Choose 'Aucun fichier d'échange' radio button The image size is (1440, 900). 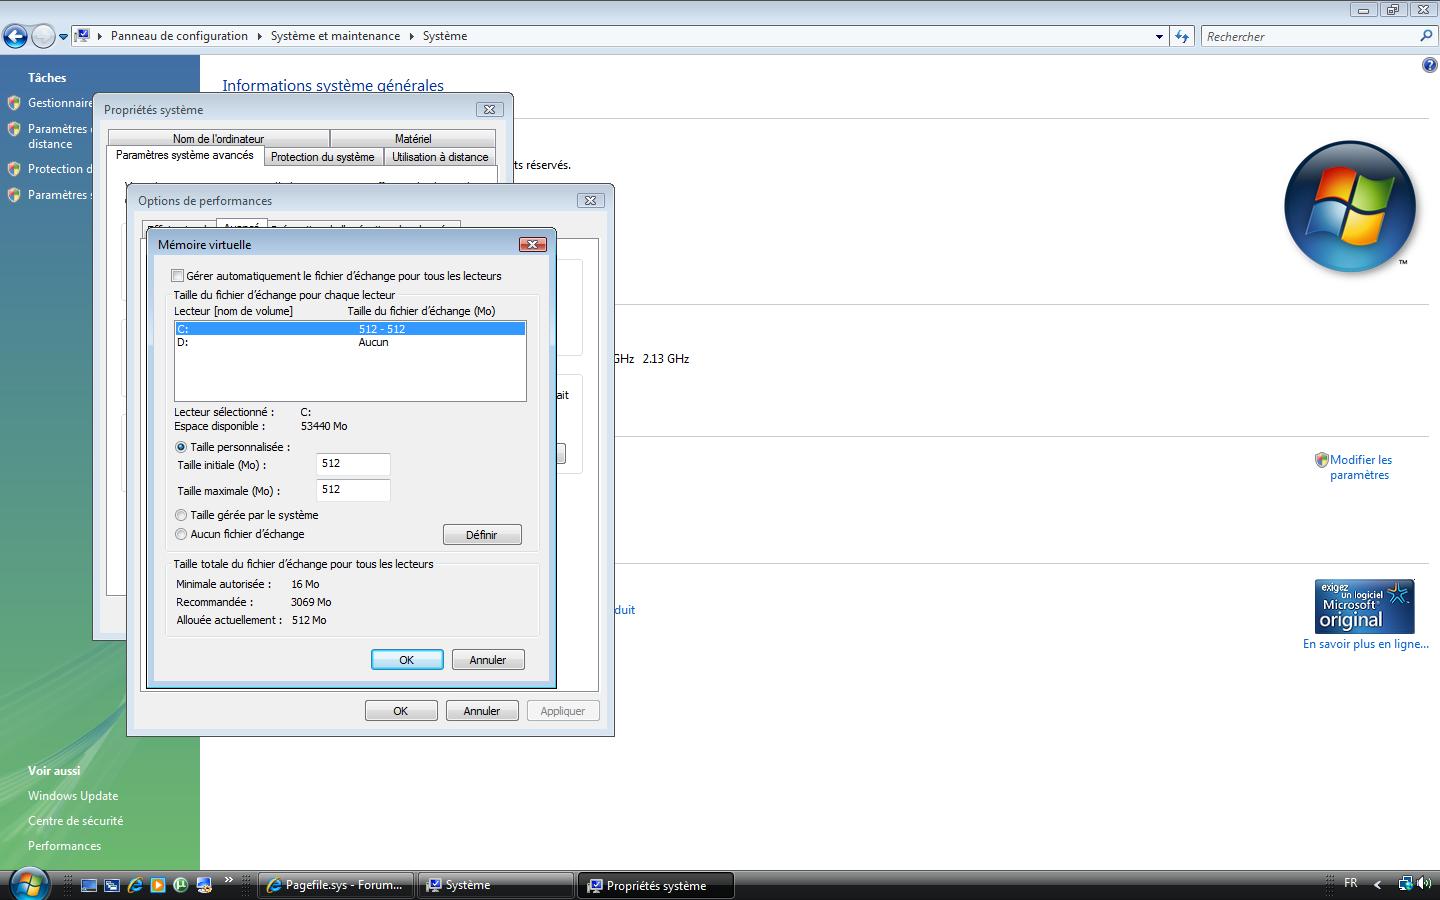pyautogui.click(x=181, y=534)
